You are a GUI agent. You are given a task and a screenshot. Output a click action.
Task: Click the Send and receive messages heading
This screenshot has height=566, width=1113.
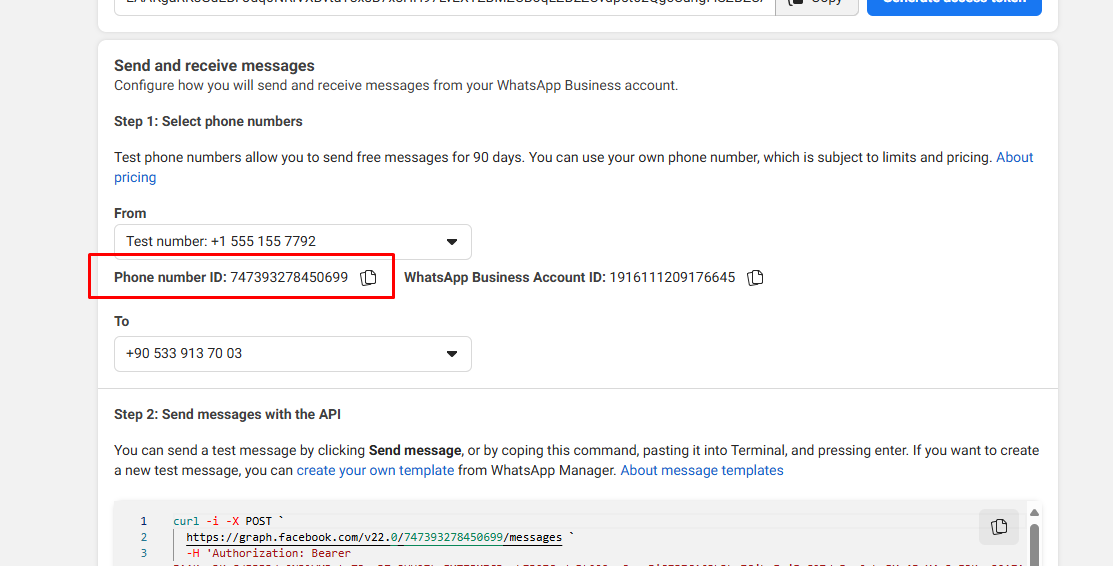[x=214, y=66]
